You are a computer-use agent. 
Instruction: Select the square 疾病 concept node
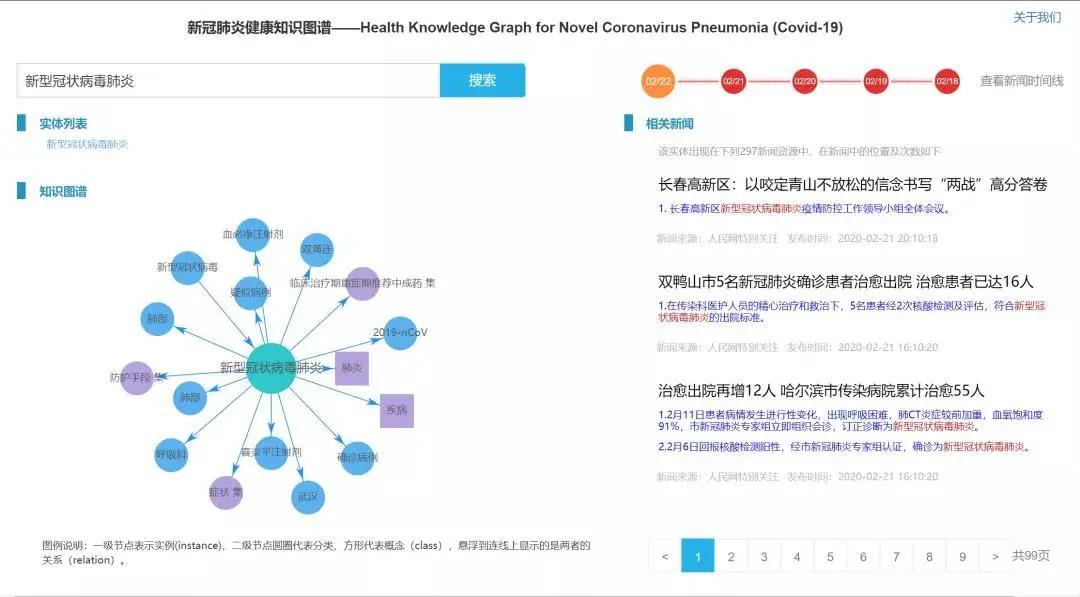396,411
